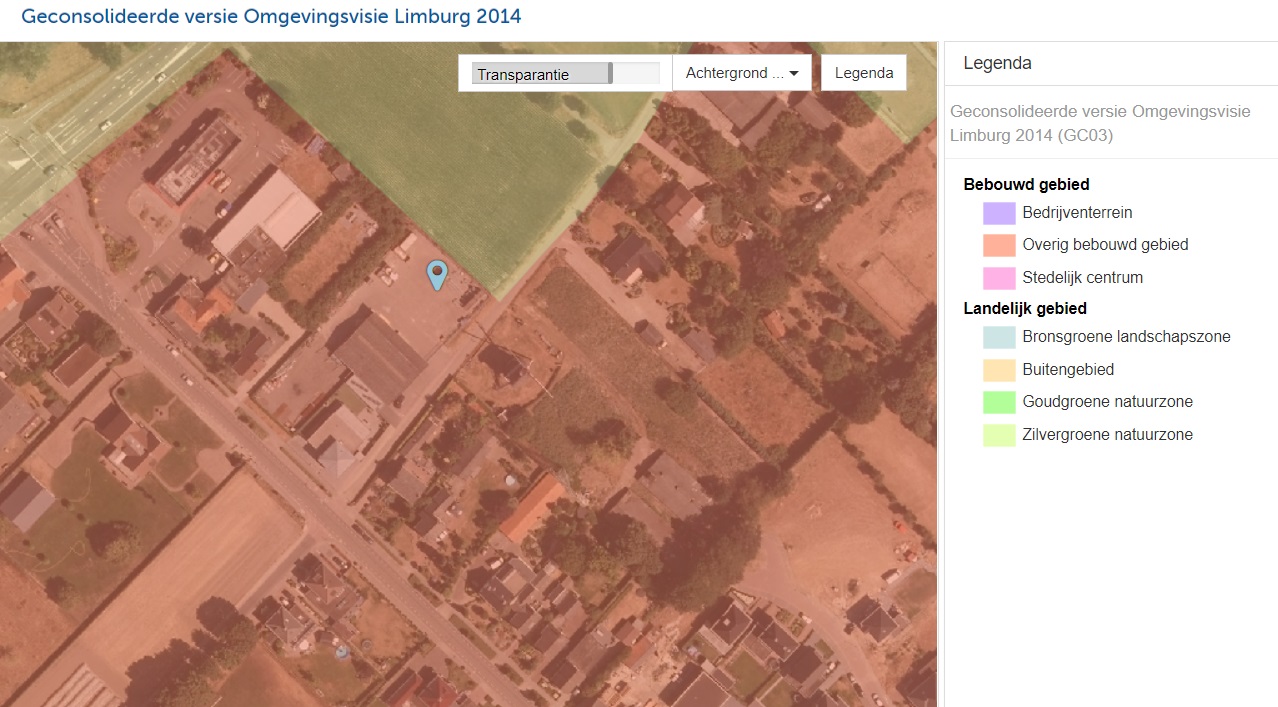Click the blue location pin marker on the map

pyautogui.click(x=436, y=275)
